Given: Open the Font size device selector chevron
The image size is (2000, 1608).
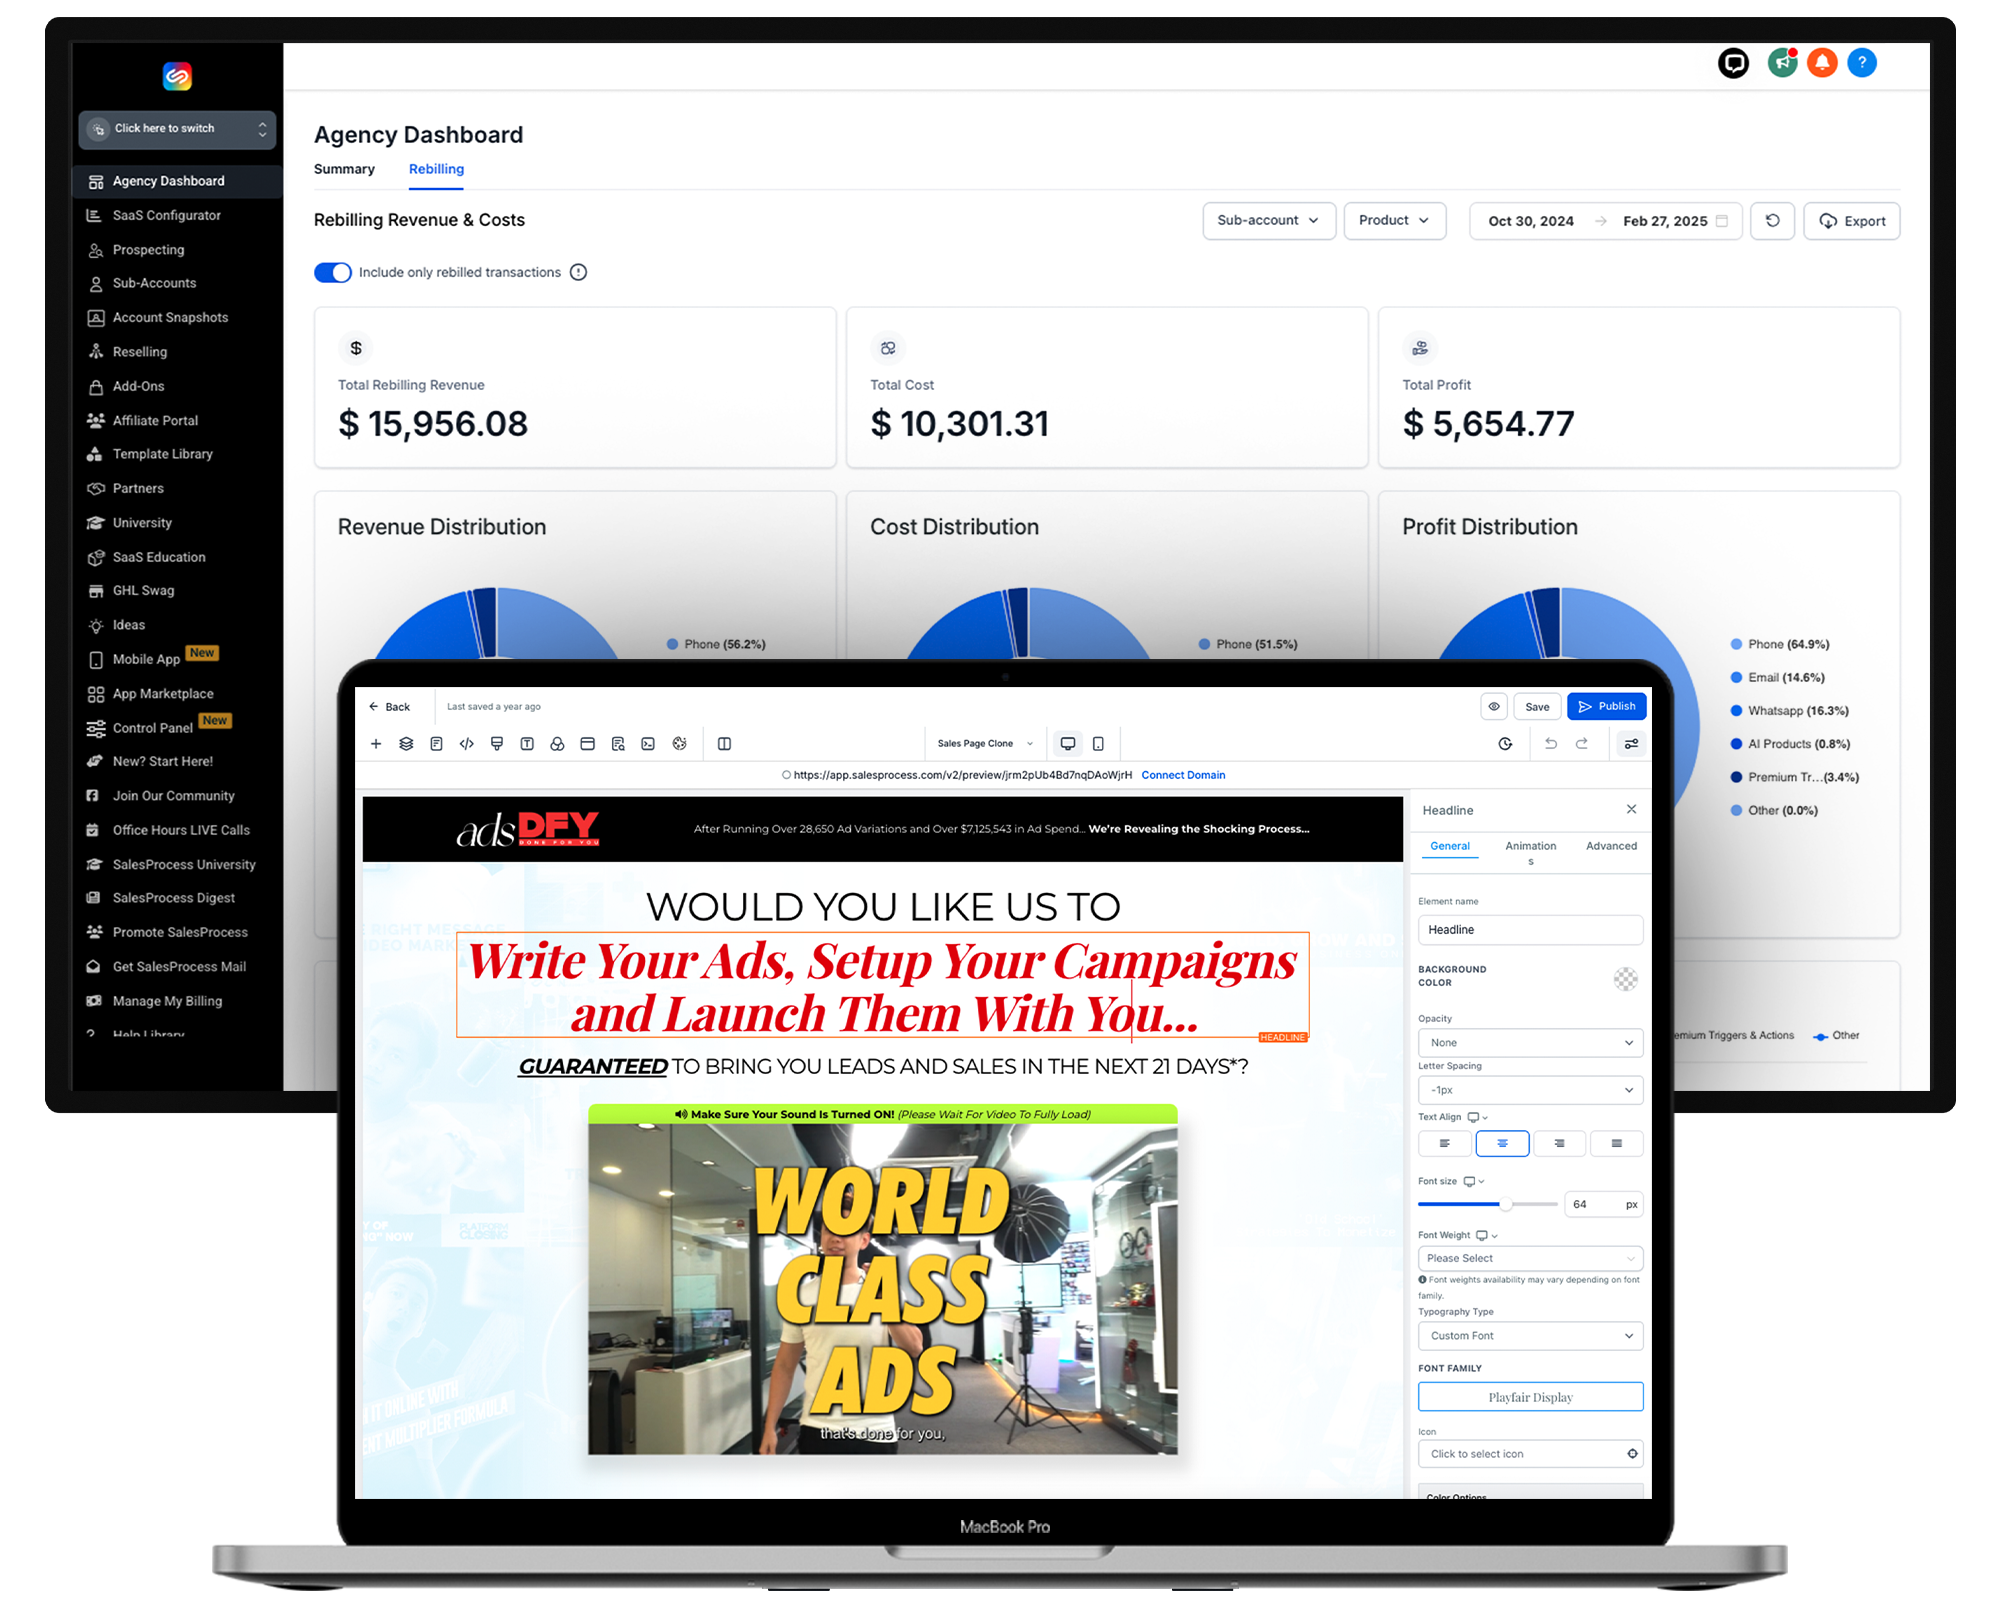Looking at the screenshot, I should (x=1482, y=1182).
